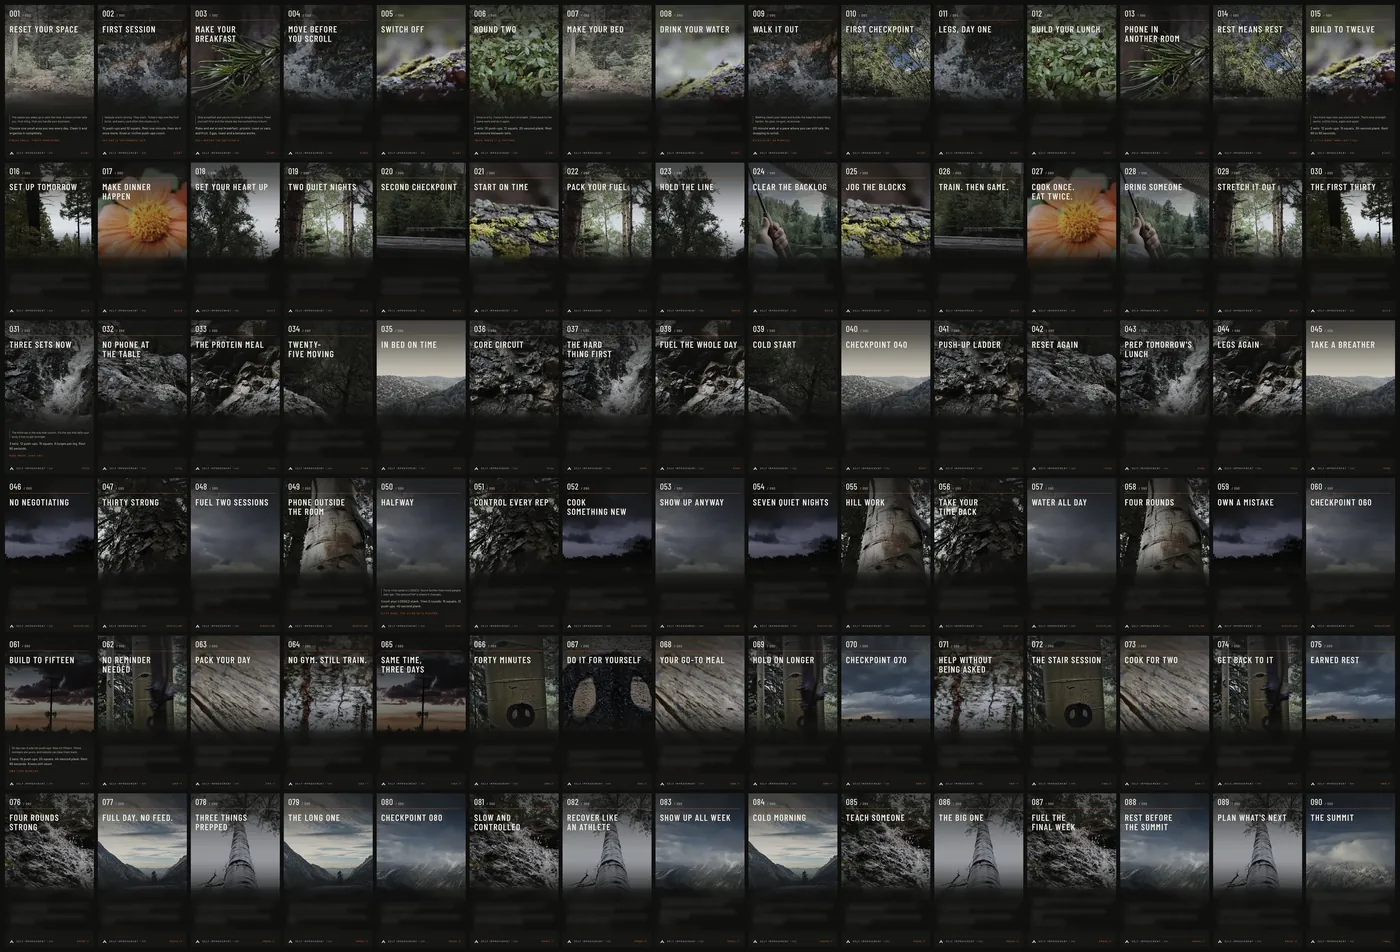The width and height of the screenshot is (1400, 952).
Task: Select the 'Switch Off' card
Action: click(421, 81)
